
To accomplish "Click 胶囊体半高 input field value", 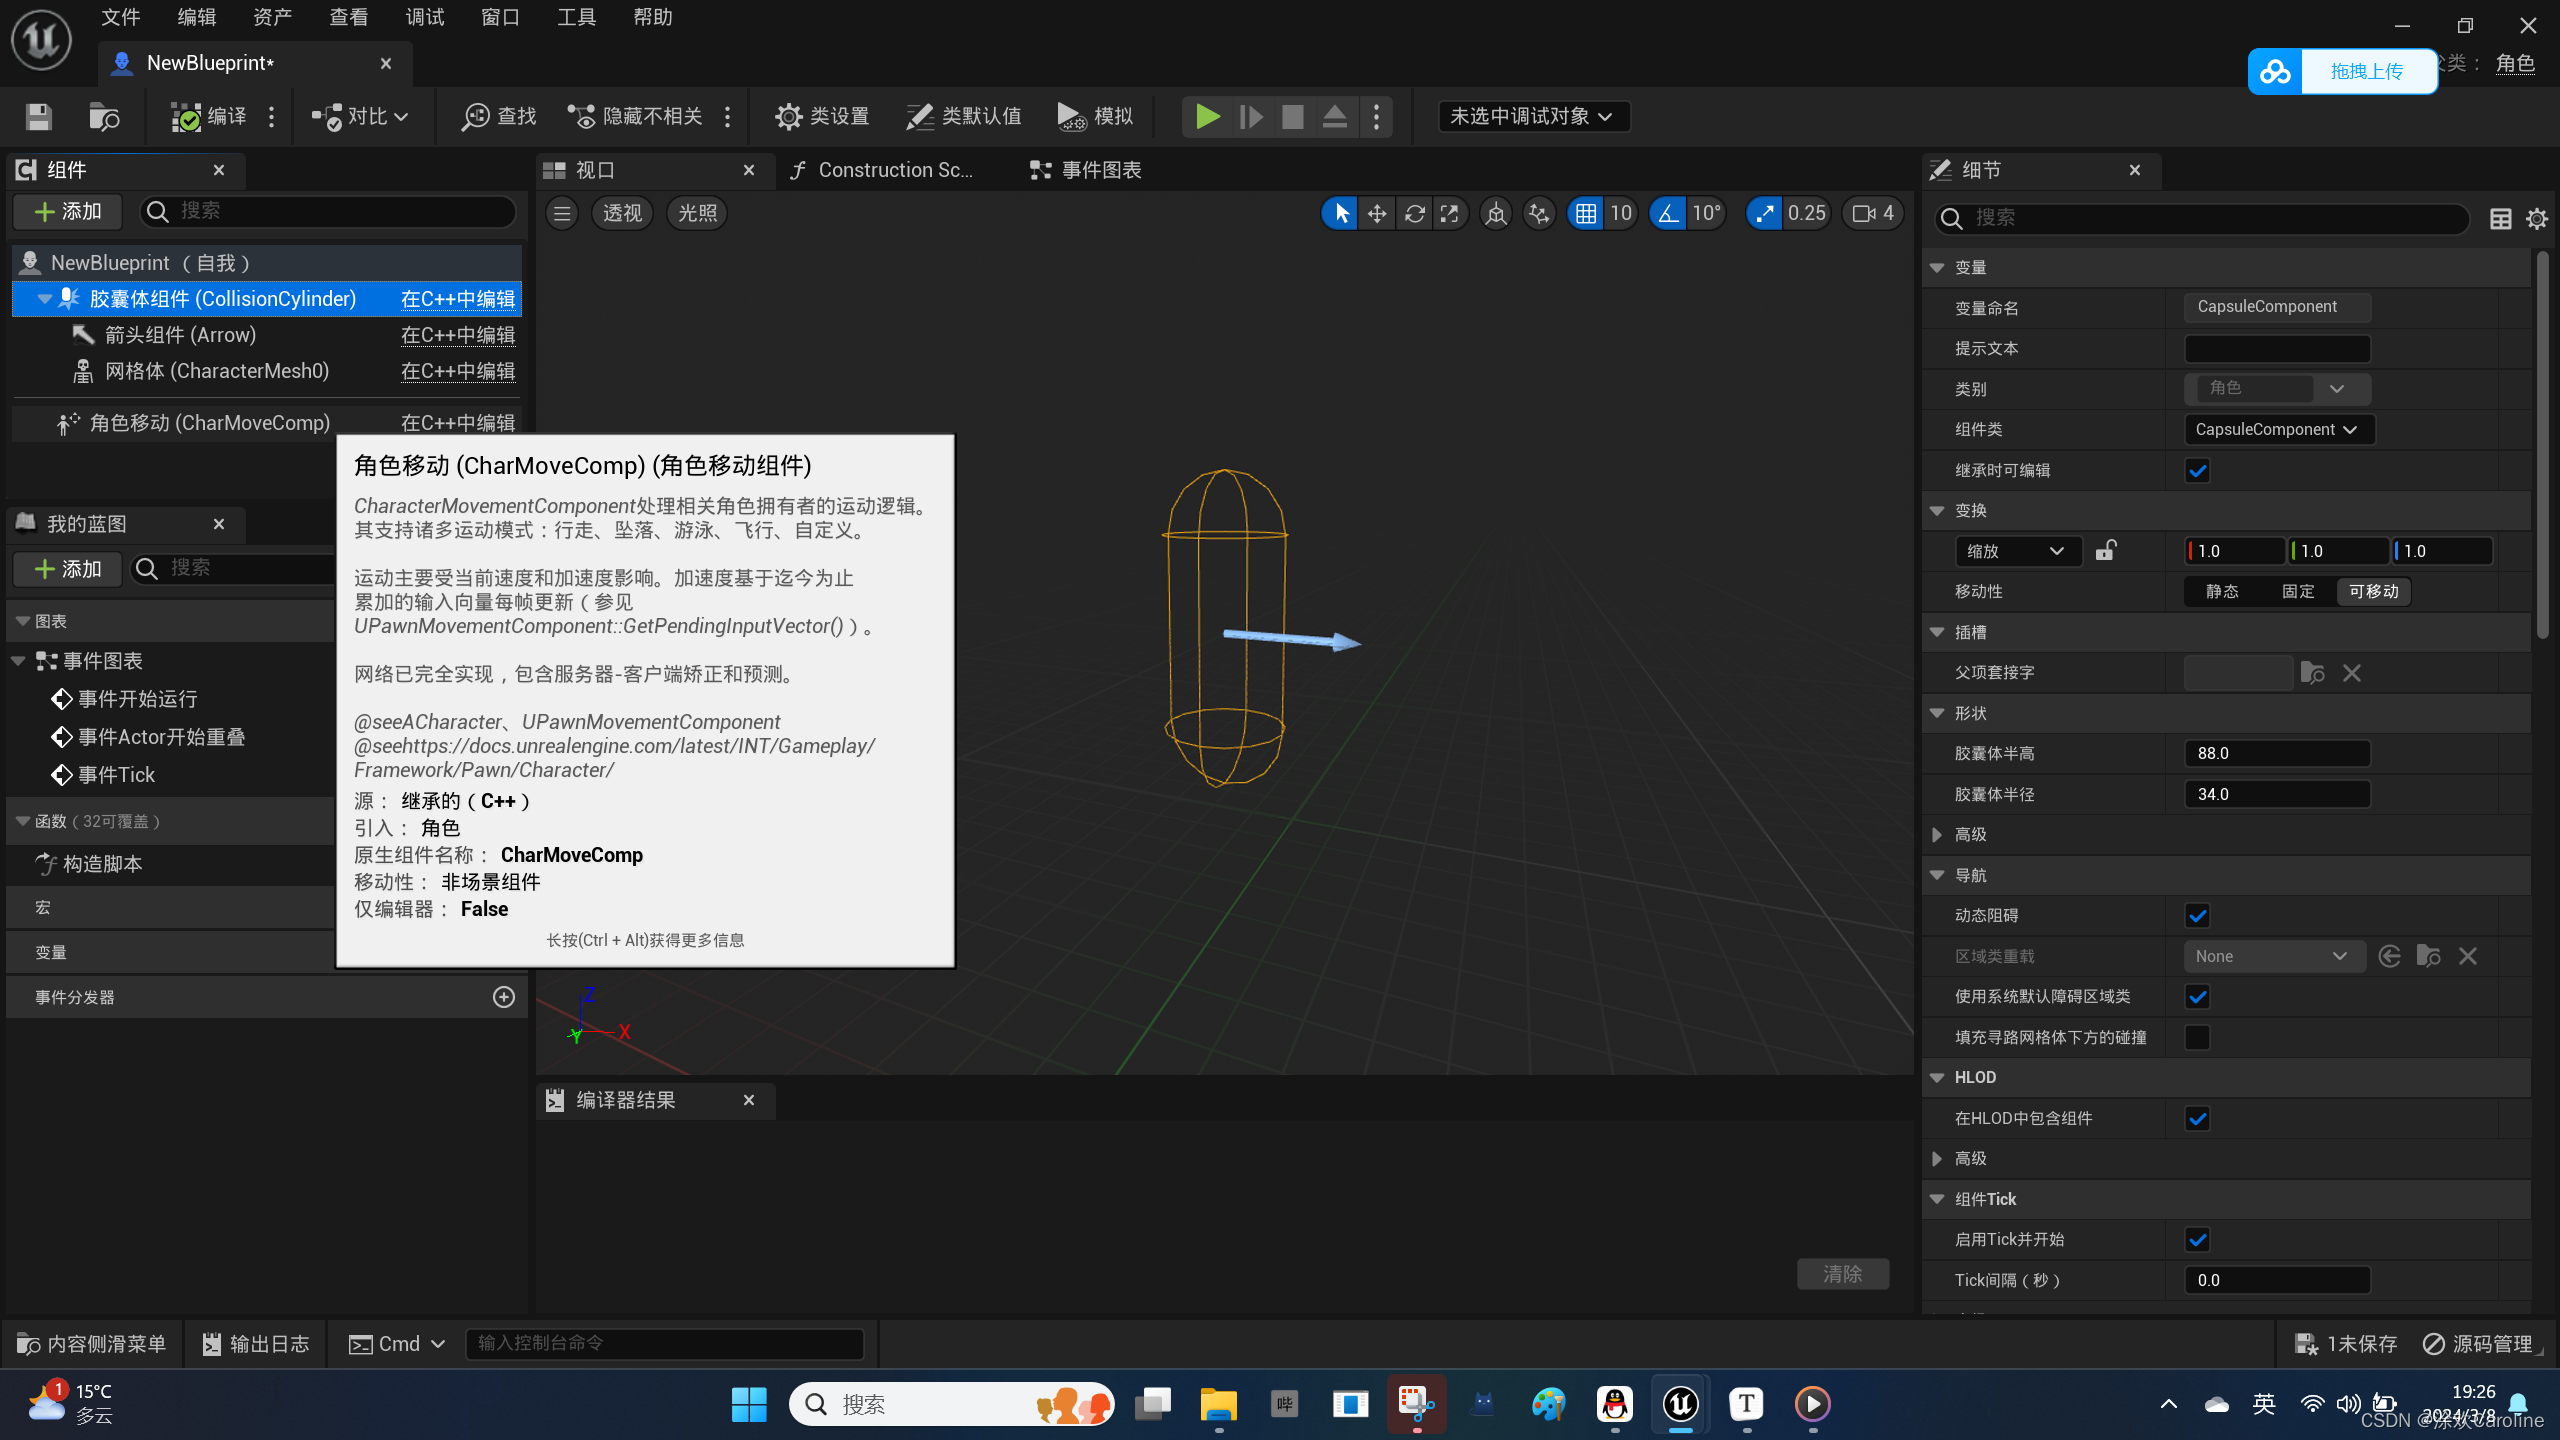I will pyautogui.click(x=2277, y=753).
